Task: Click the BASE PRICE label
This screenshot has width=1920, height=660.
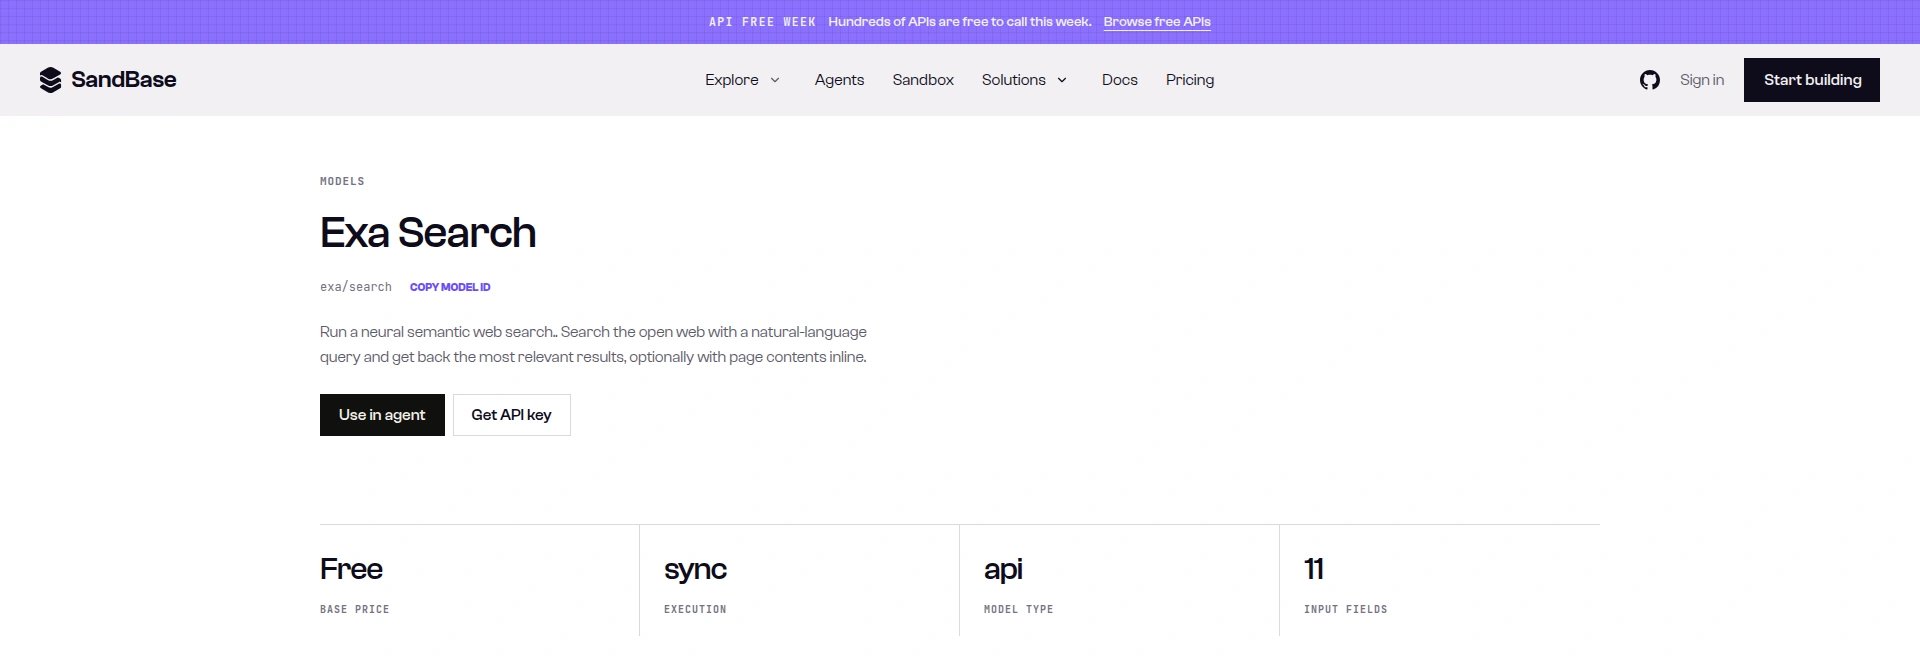Action: (355, 609)
